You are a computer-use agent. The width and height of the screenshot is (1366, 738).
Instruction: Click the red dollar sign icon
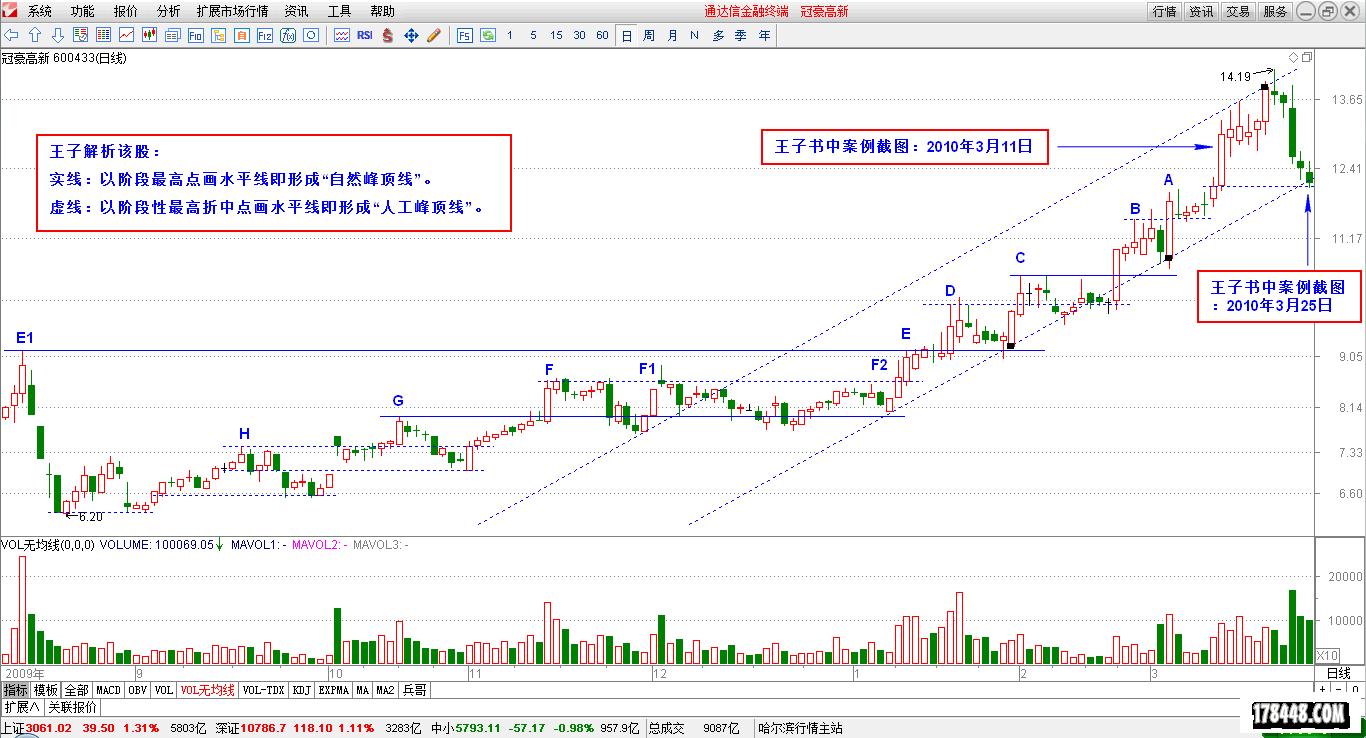click(388, 35)
